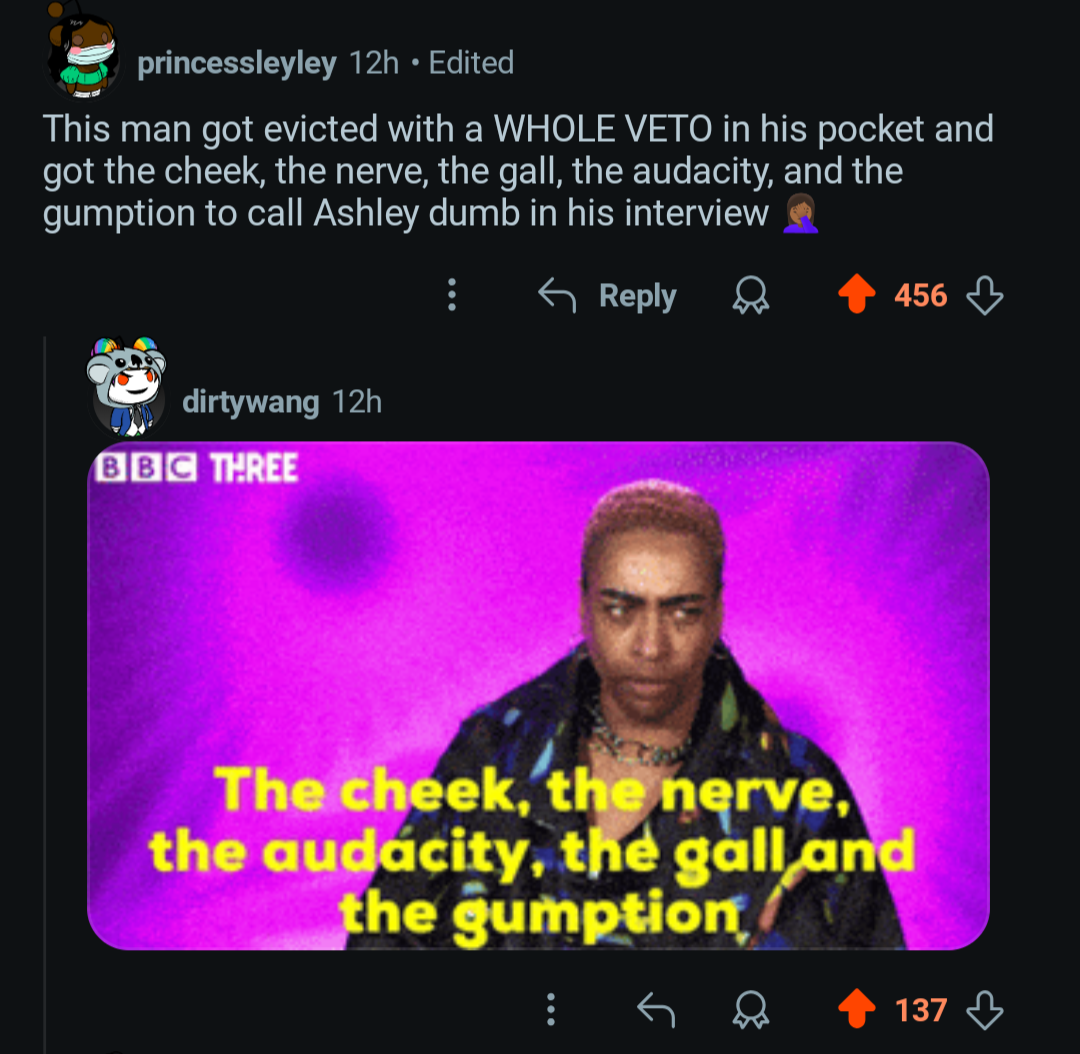This screenshot has width=1080, height=1054.
Task: Upvote princessleyley's comment
Action: 856,294
